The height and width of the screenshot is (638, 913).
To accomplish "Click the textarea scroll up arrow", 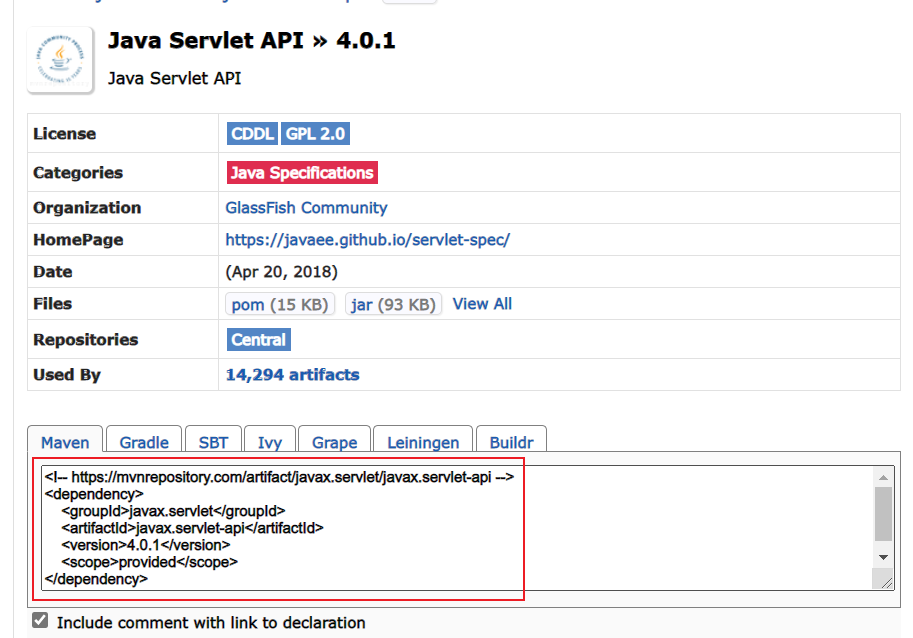I will click(883, 477).
